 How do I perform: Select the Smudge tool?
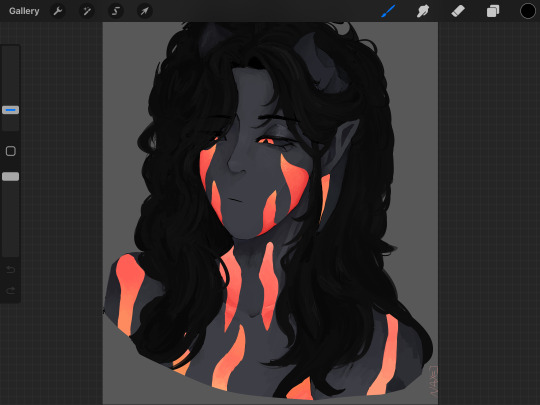(423, 11)
